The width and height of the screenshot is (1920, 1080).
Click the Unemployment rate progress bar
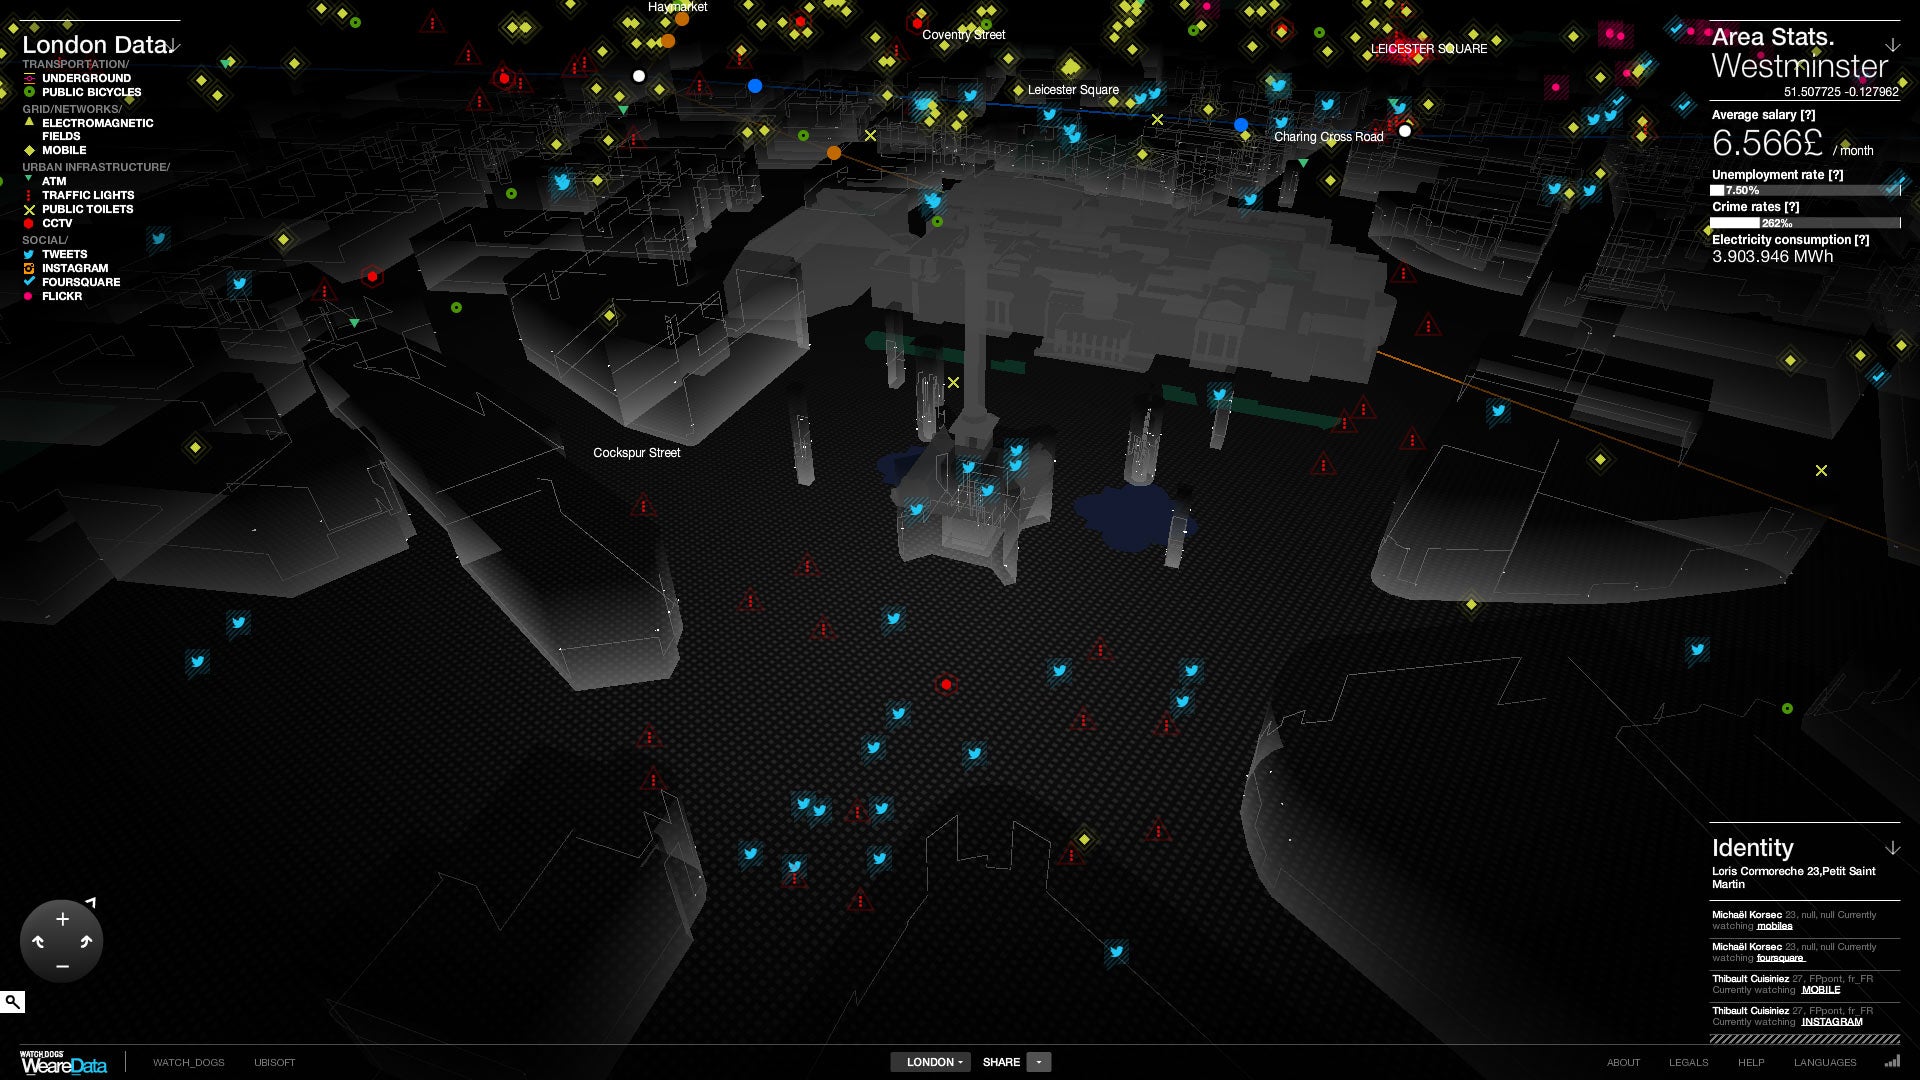point(1805,190)
